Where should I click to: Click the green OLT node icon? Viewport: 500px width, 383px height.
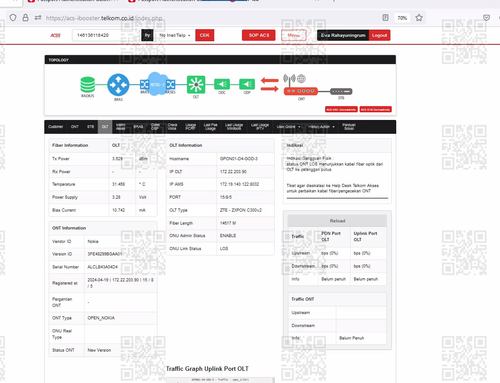click(x=196, y=85)
